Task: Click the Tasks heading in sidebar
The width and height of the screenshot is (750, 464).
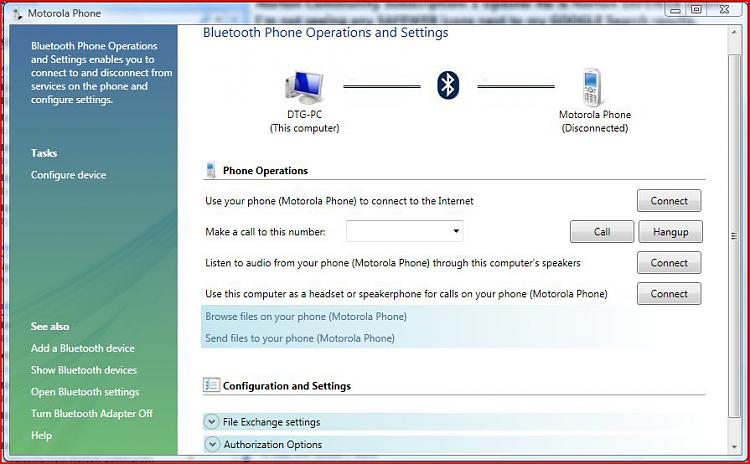Action: point(44,153)
